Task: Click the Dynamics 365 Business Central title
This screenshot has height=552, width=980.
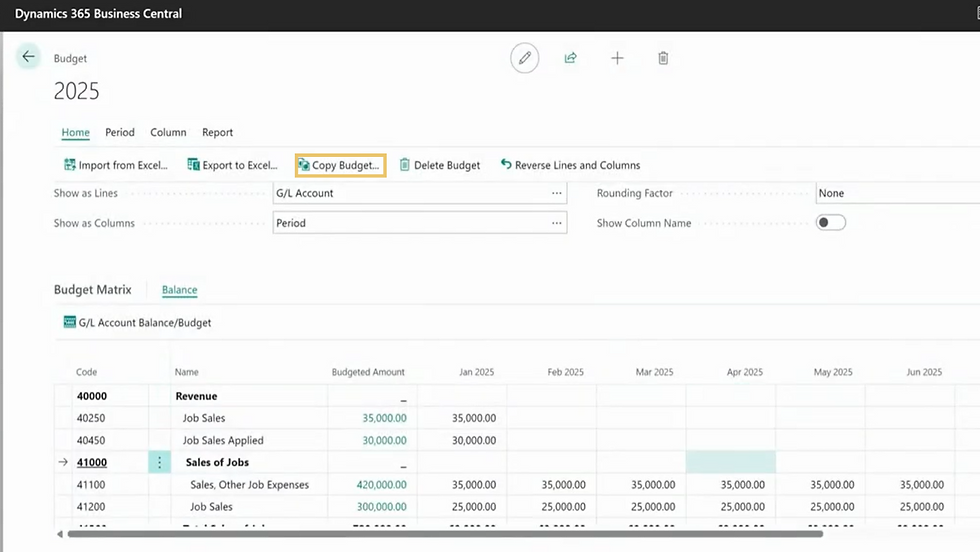Action: coord(98,14)
